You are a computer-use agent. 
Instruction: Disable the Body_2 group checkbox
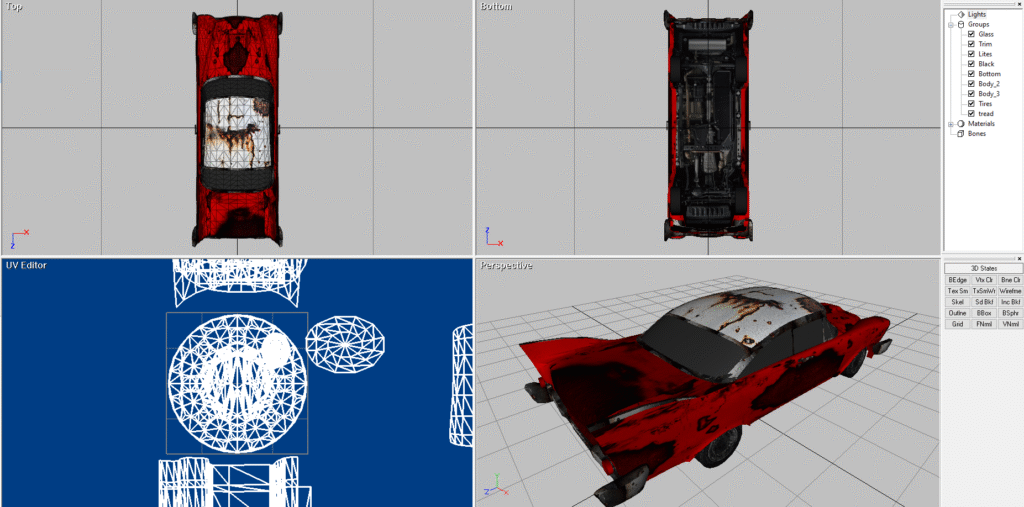971,84
